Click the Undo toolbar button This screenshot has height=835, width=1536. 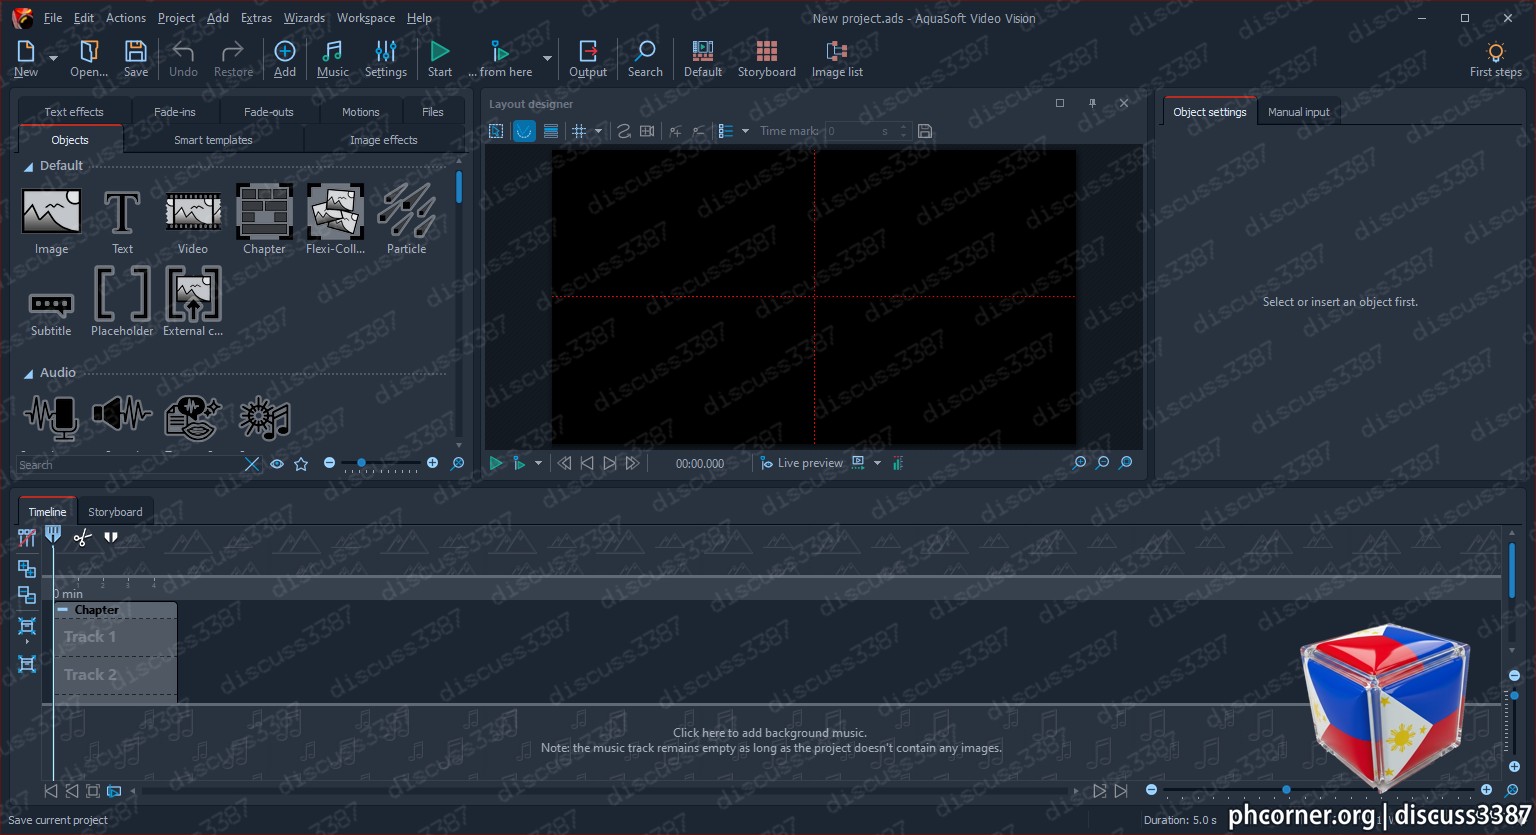tap(183, 59)
